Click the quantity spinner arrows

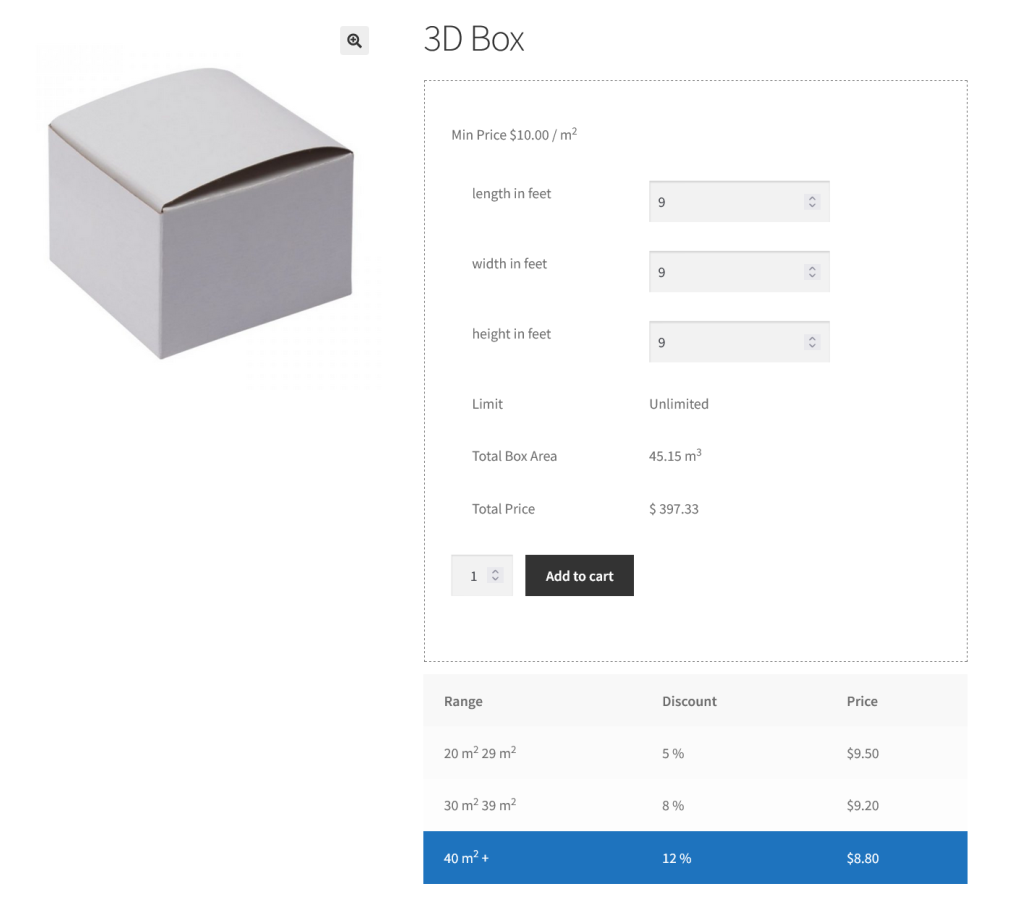coord(495,576)
